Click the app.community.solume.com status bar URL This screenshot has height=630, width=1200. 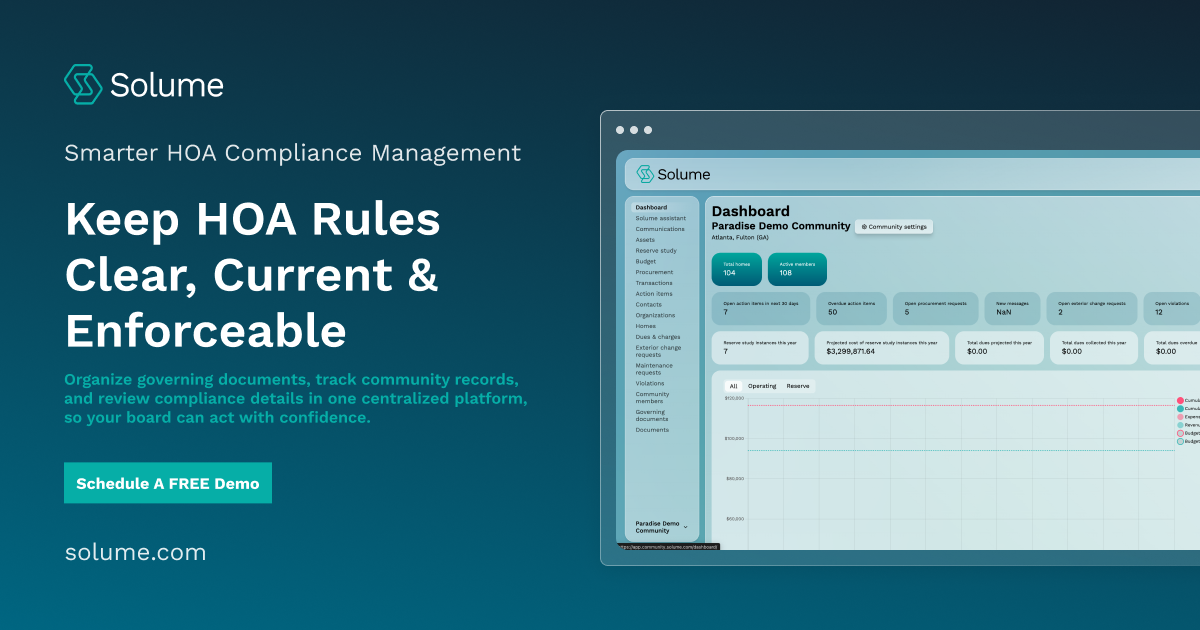pyautogui.click(x=668, y=546)
